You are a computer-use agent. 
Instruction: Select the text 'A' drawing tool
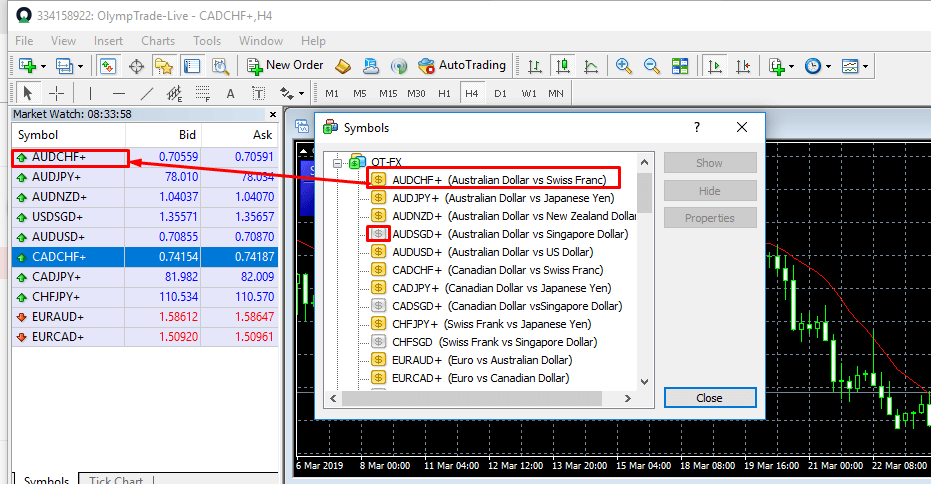(x=230, y=93)
